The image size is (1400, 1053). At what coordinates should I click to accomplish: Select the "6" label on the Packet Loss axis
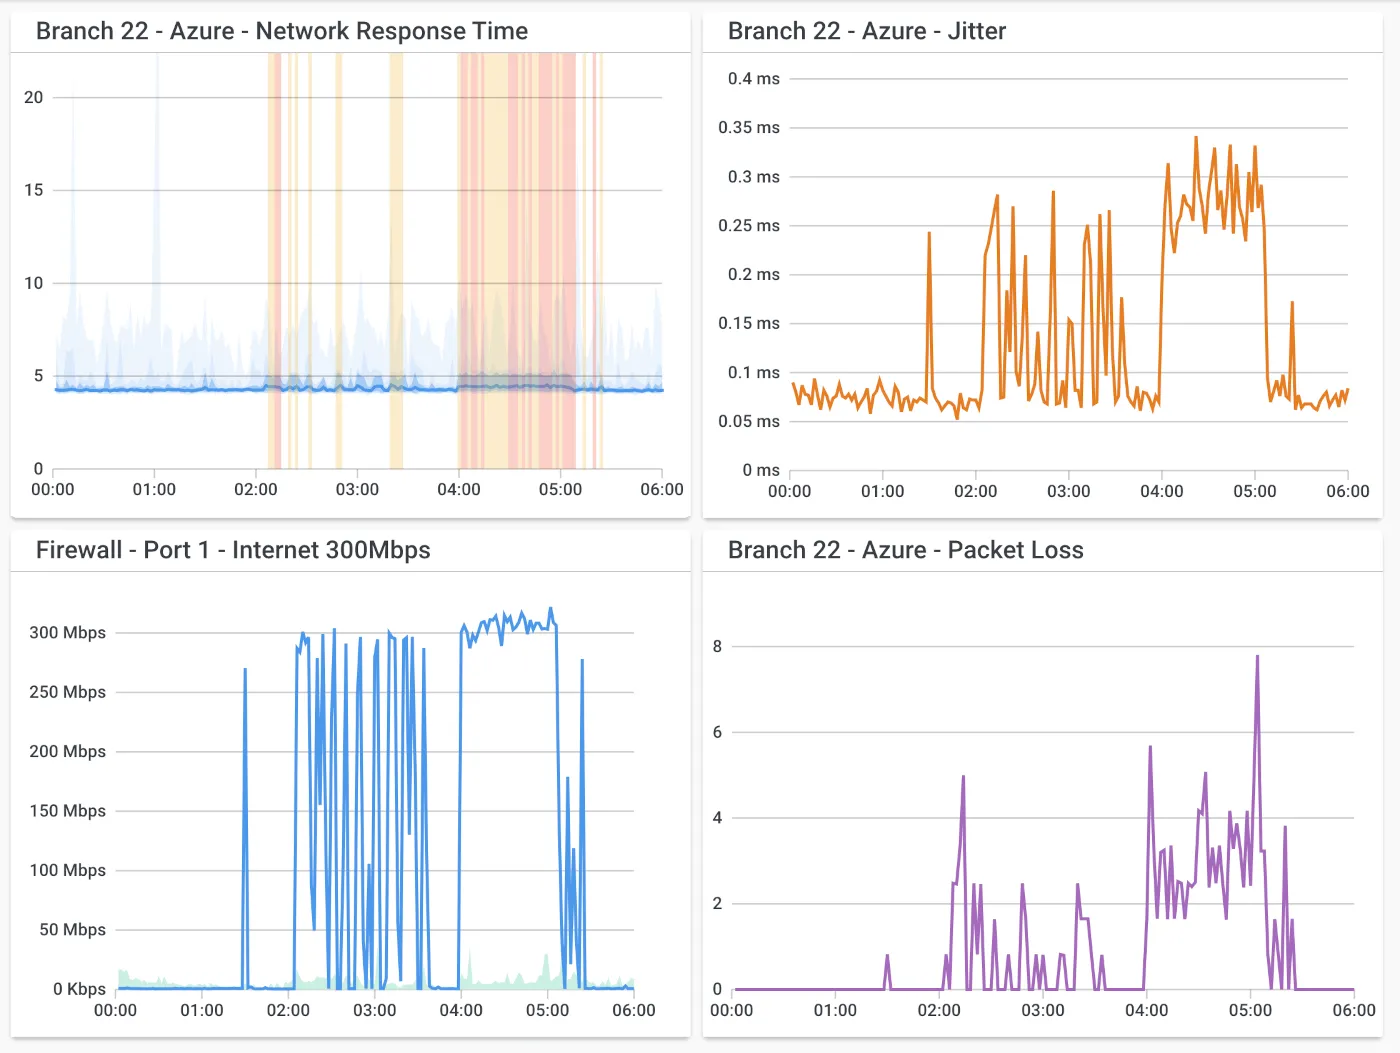click(x=717, y=733)
